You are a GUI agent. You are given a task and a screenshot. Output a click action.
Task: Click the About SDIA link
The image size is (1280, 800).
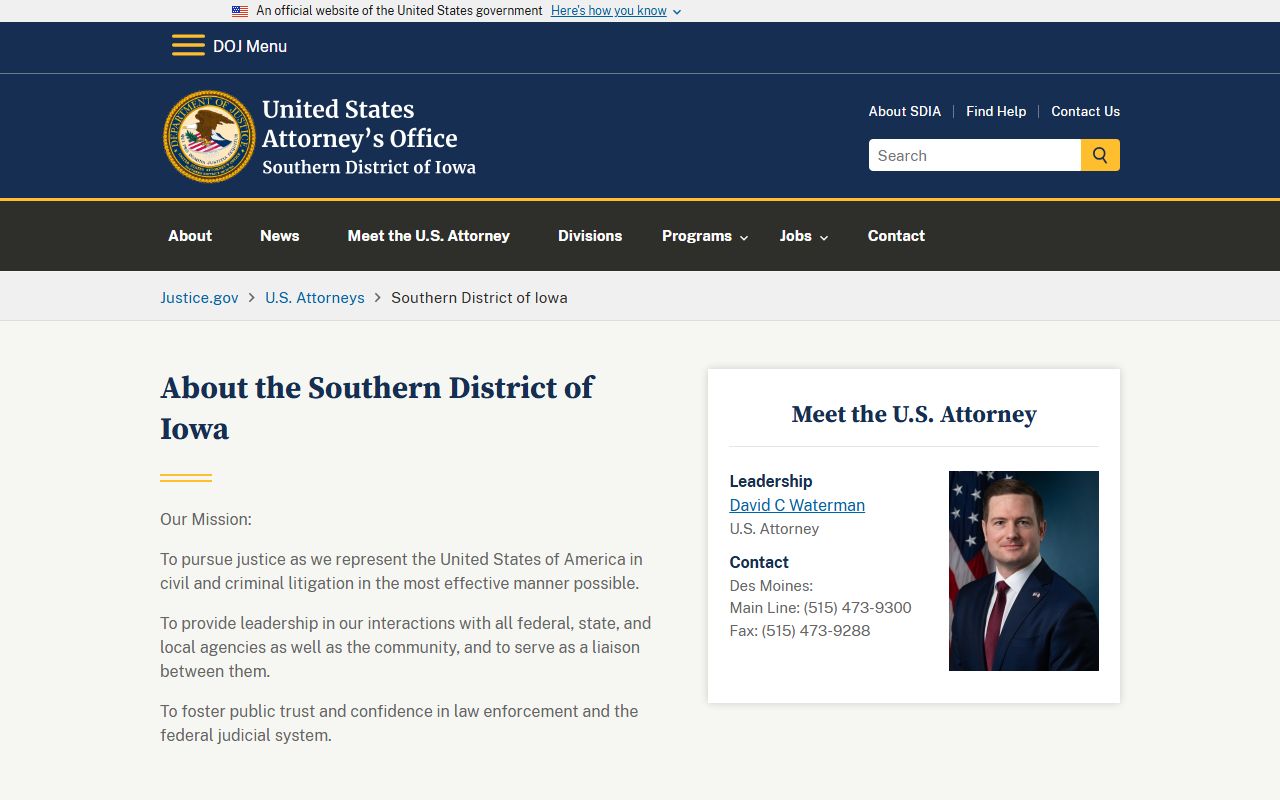(x=905, y=111)
